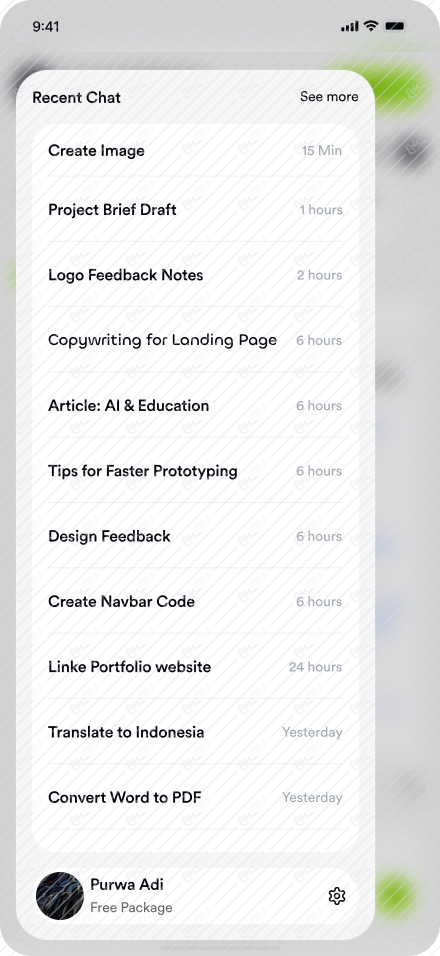Tap the battery icon in status bar
The image size is (440, 956).
click(395, 26)
